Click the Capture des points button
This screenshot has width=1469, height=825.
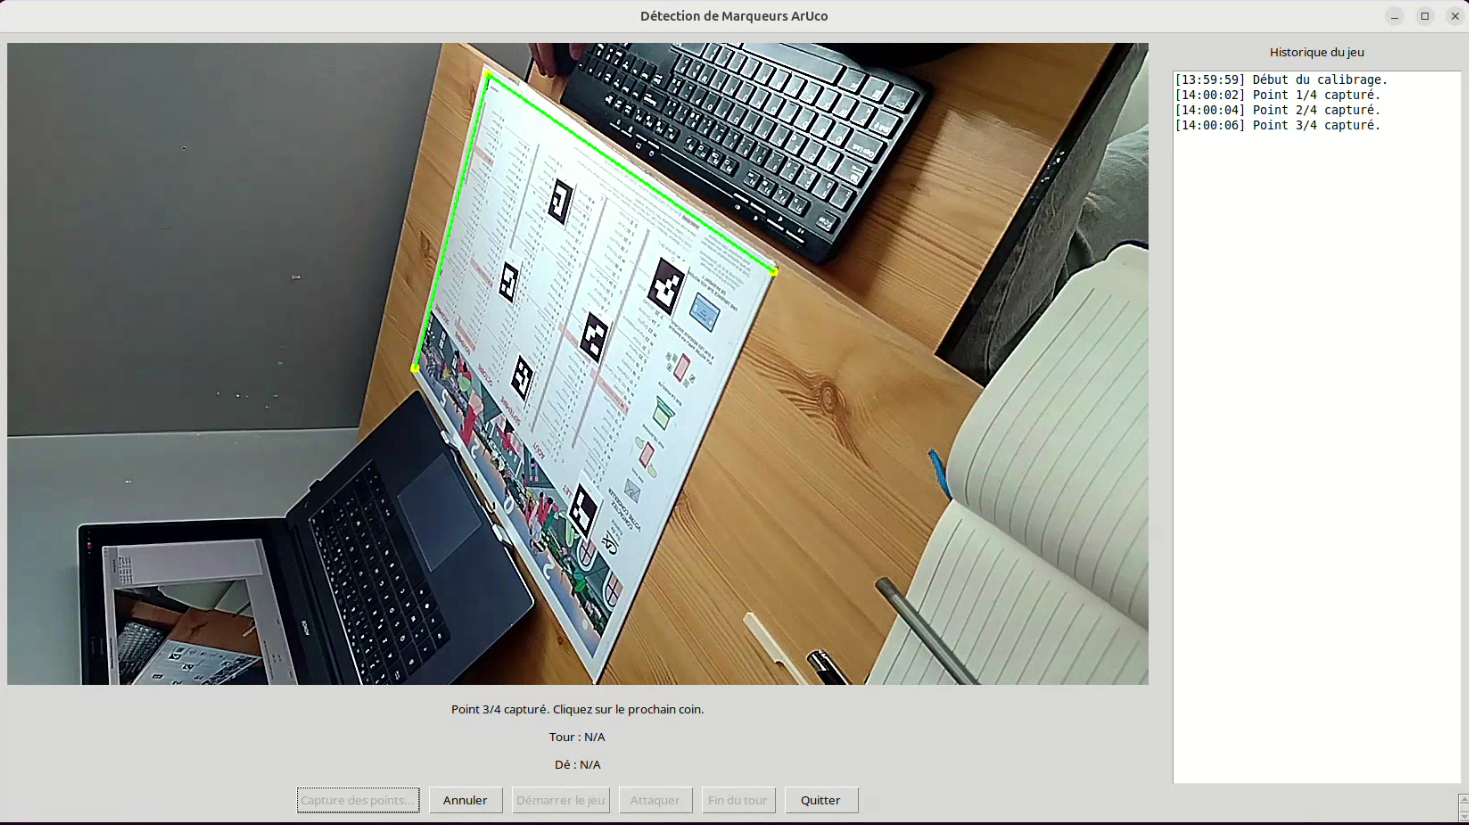pos(358,800)
